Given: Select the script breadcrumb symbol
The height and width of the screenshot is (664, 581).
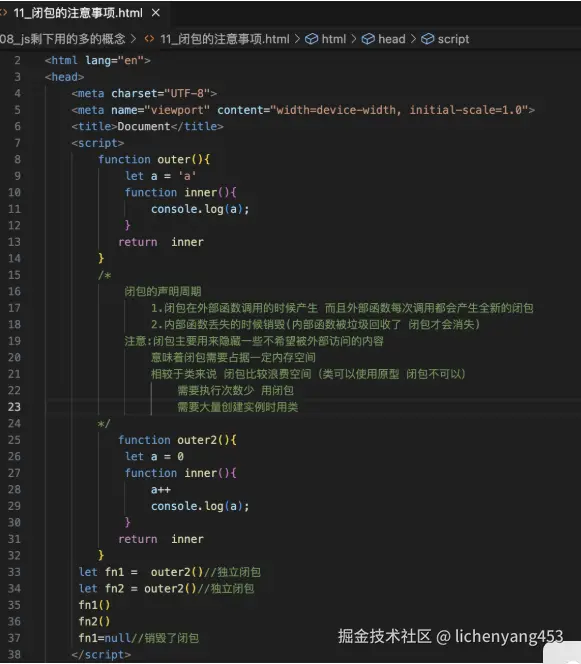Looking at the screenshot, I should 453,39.
